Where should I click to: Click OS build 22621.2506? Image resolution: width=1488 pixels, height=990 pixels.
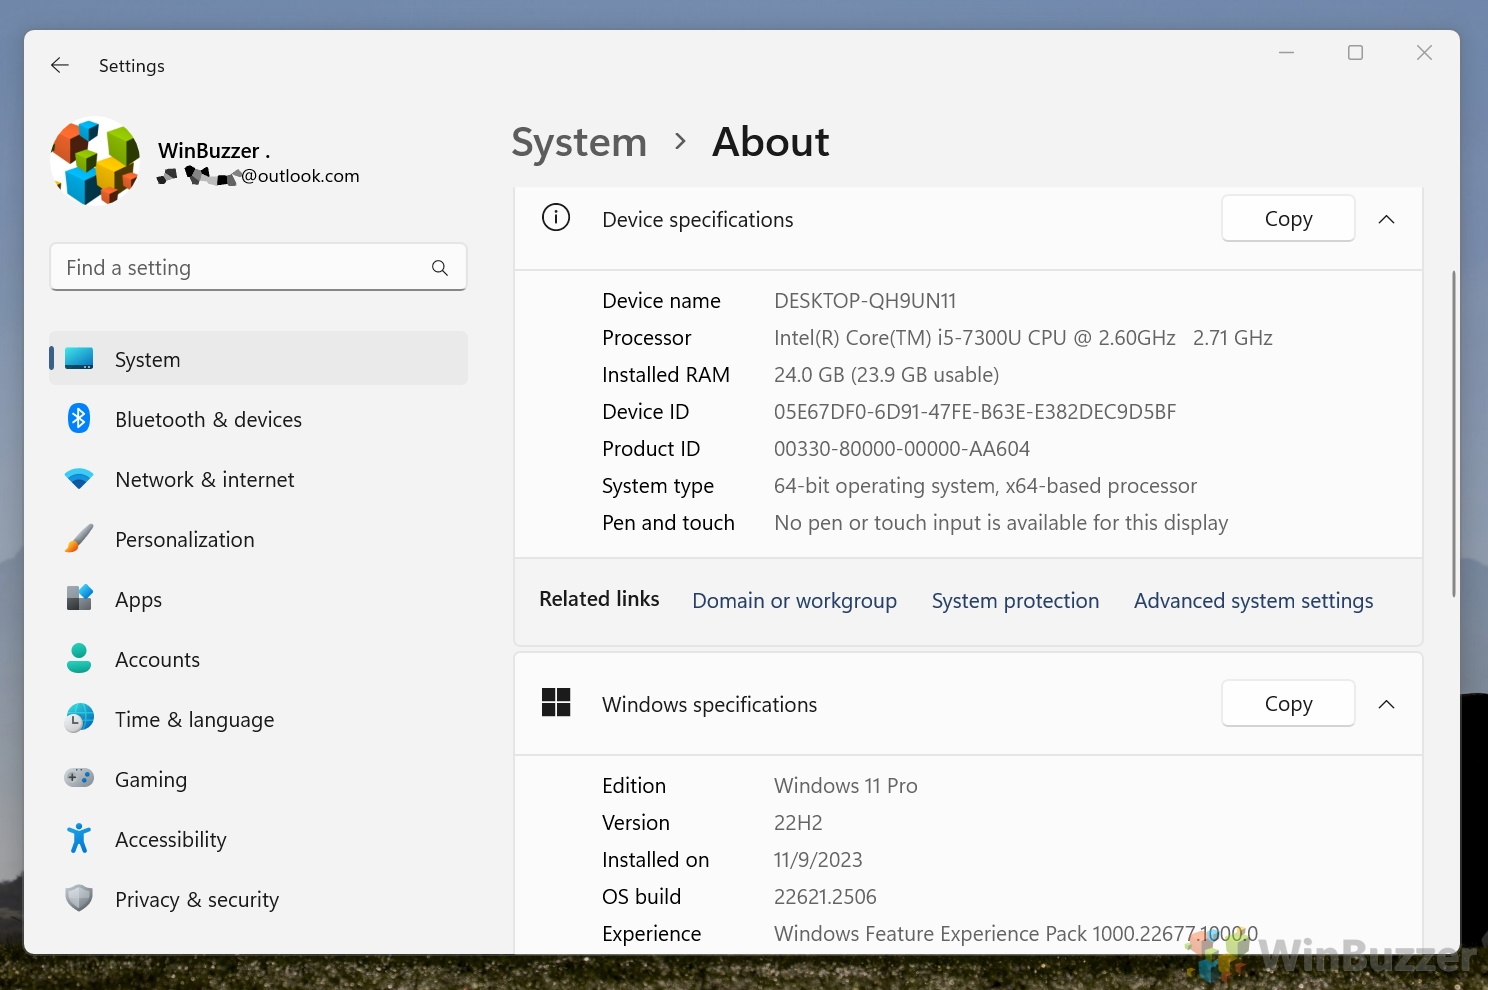pyautogui.click(x=825, y=896)
